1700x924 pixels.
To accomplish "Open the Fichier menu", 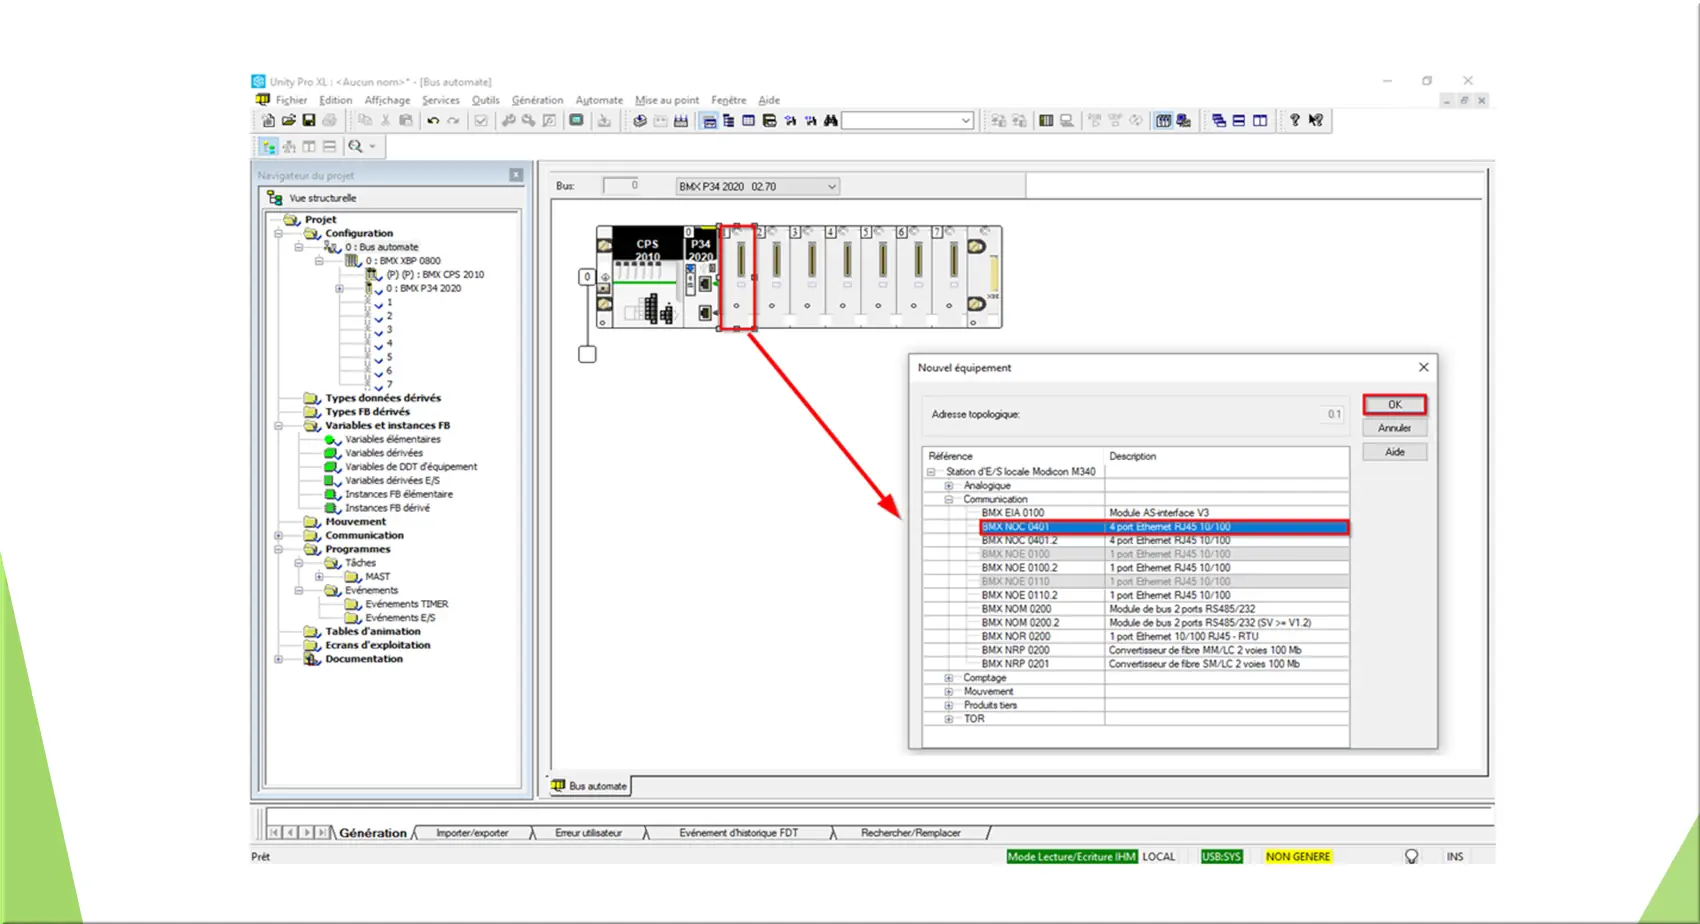I will [291, 100].
